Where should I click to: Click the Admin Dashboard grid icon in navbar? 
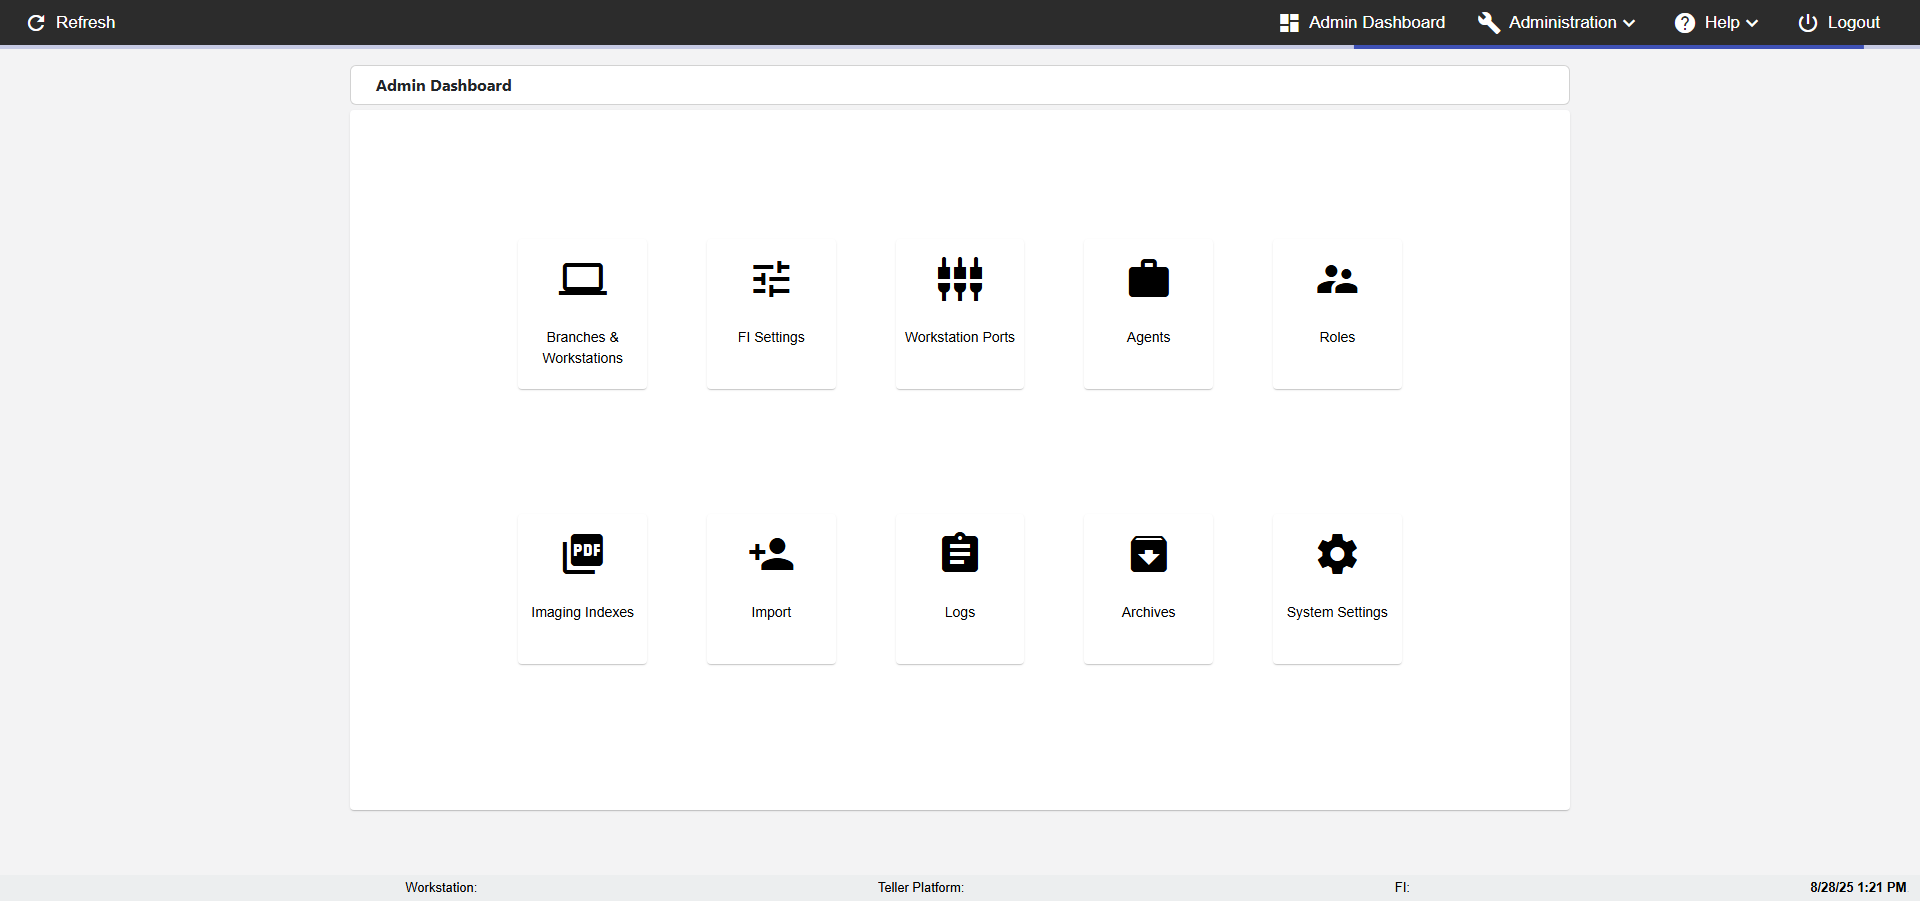tap(1289, 22)
